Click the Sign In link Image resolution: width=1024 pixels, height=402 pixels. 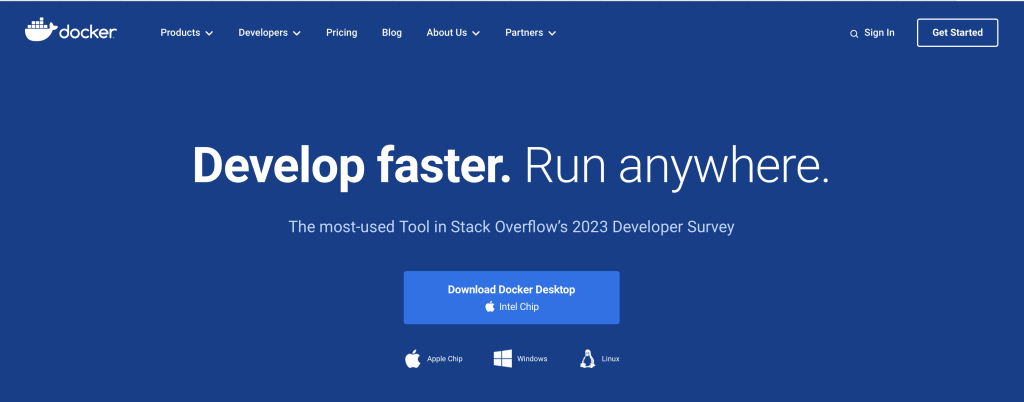pos(879,33)
